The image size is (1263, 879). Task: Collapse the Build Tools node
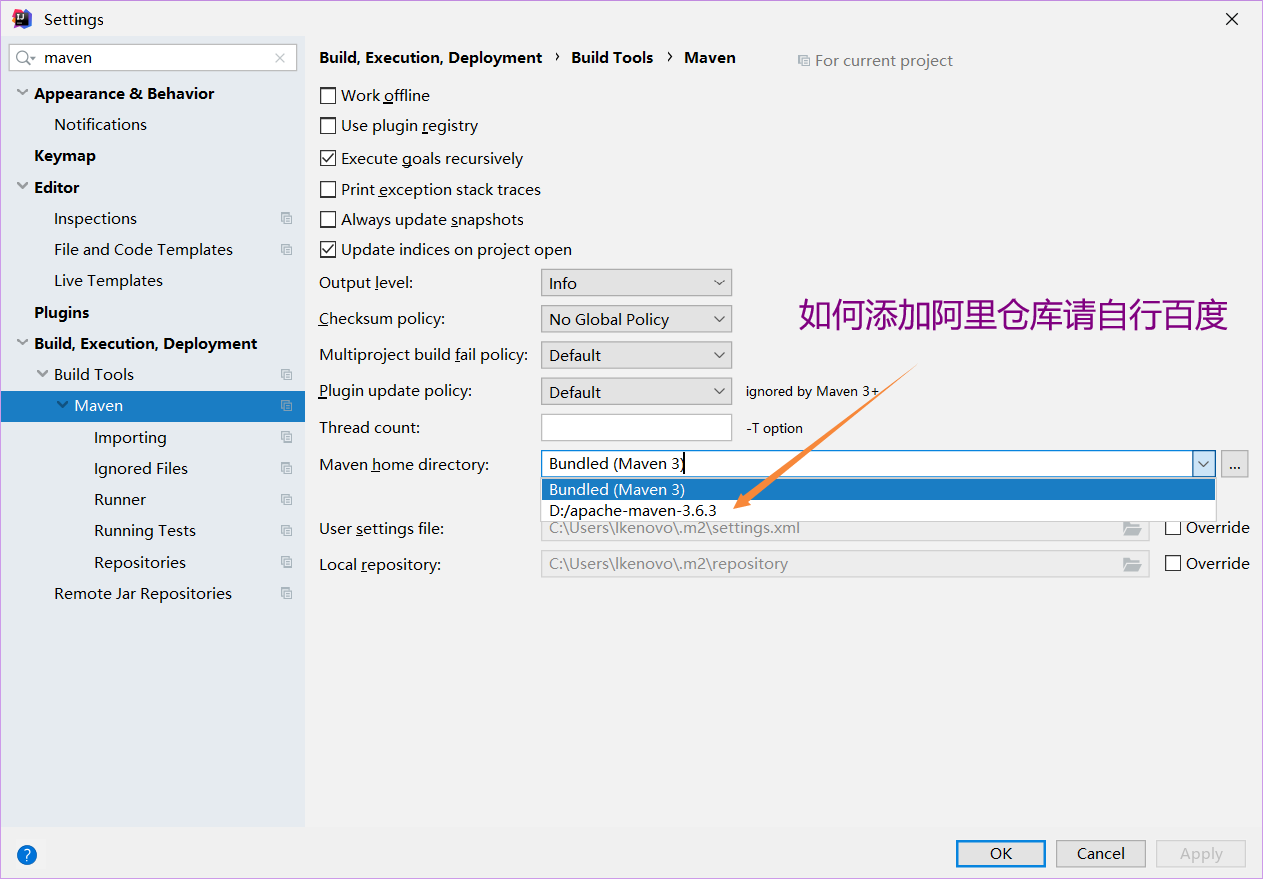[x=42, y=374]
